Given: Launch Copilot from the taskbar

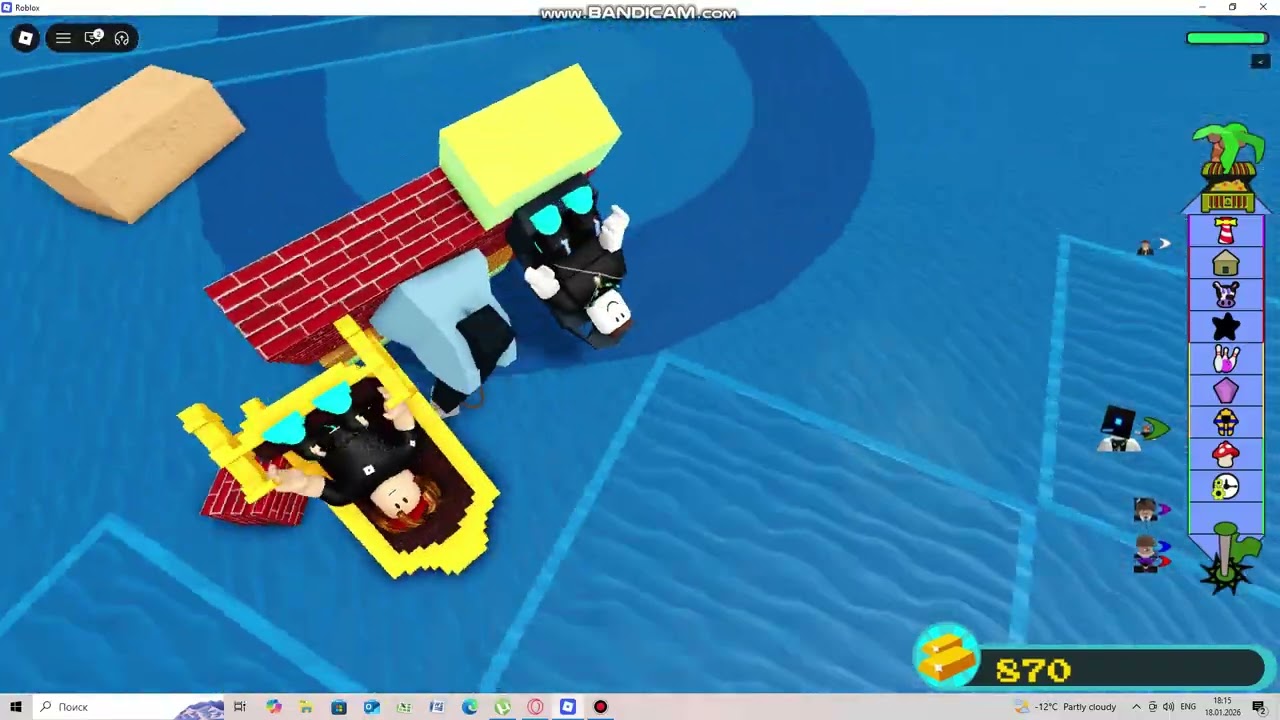Looking at the screenshot, I should [273, 707].
